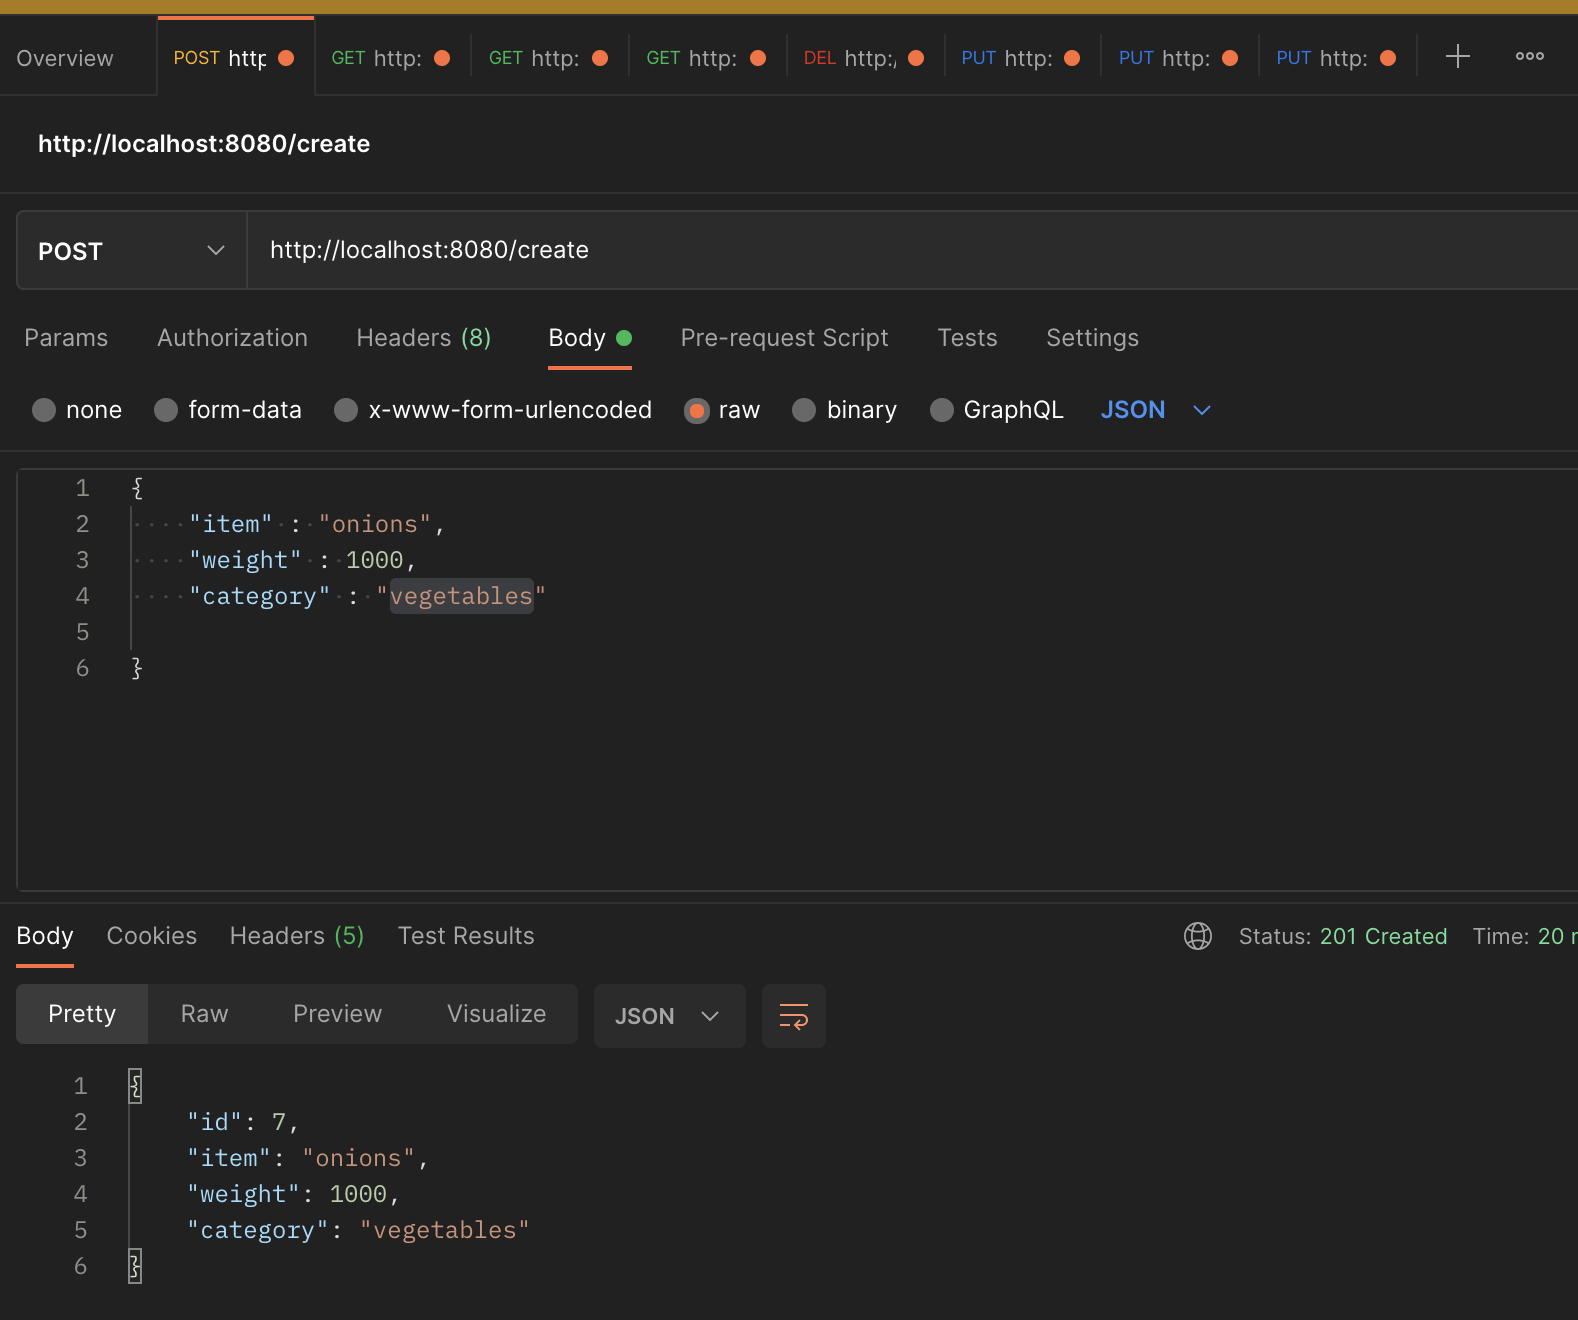Open a new request tab with plus icon

[1457, 56]
